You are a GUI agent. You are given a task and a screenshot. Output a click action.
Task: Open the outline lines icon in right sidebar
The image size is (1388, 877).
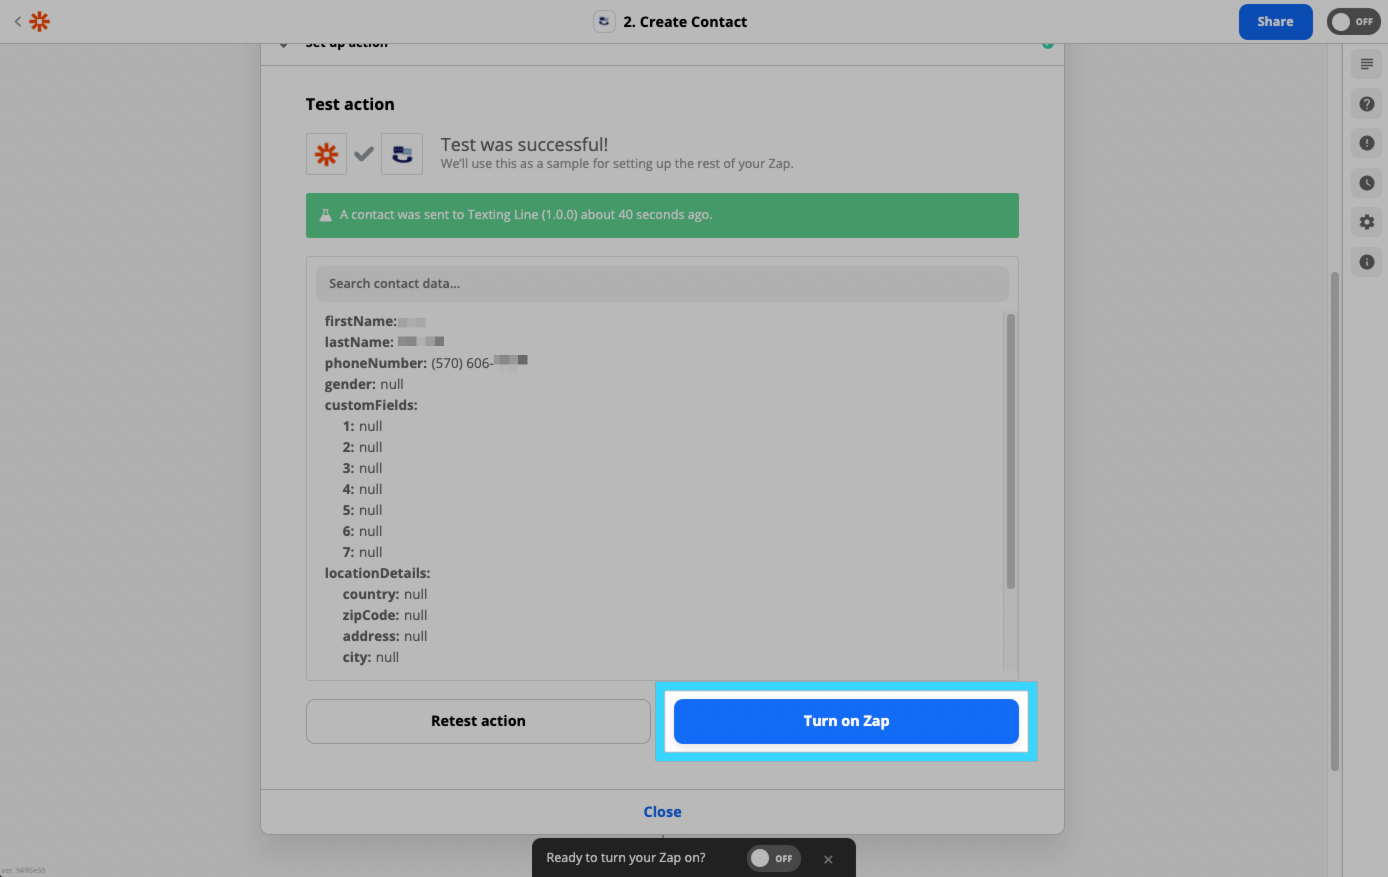(x=1367, y=64)
